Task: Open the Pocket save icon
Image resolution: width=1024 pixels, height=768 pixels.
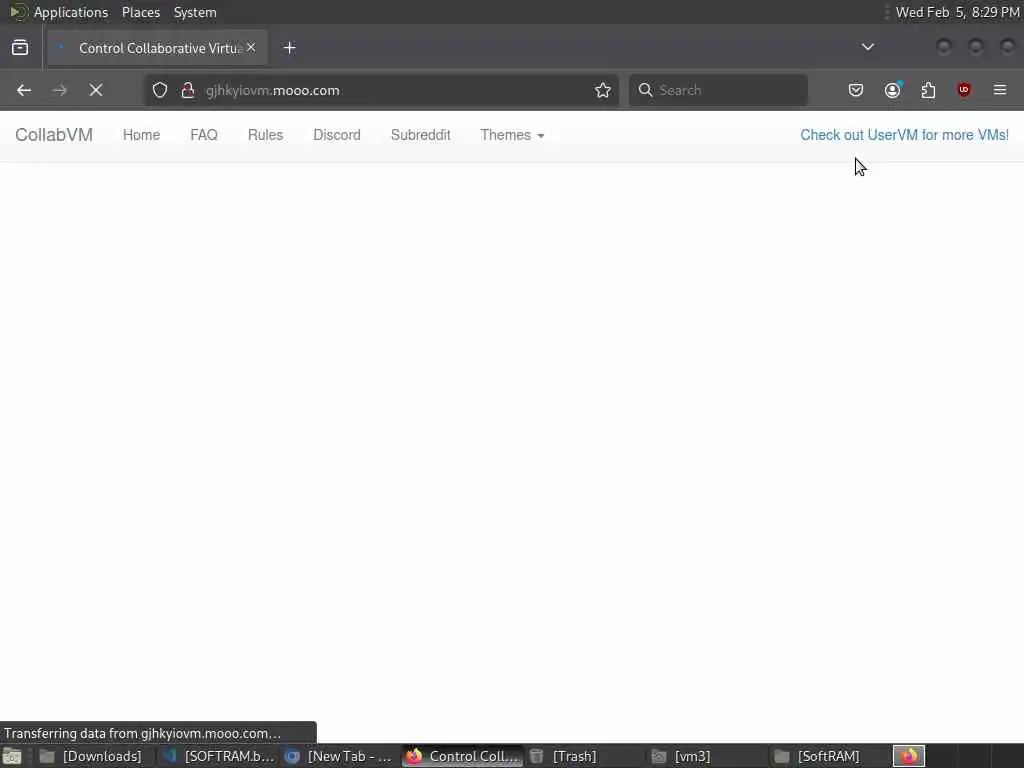Action: 856,90
